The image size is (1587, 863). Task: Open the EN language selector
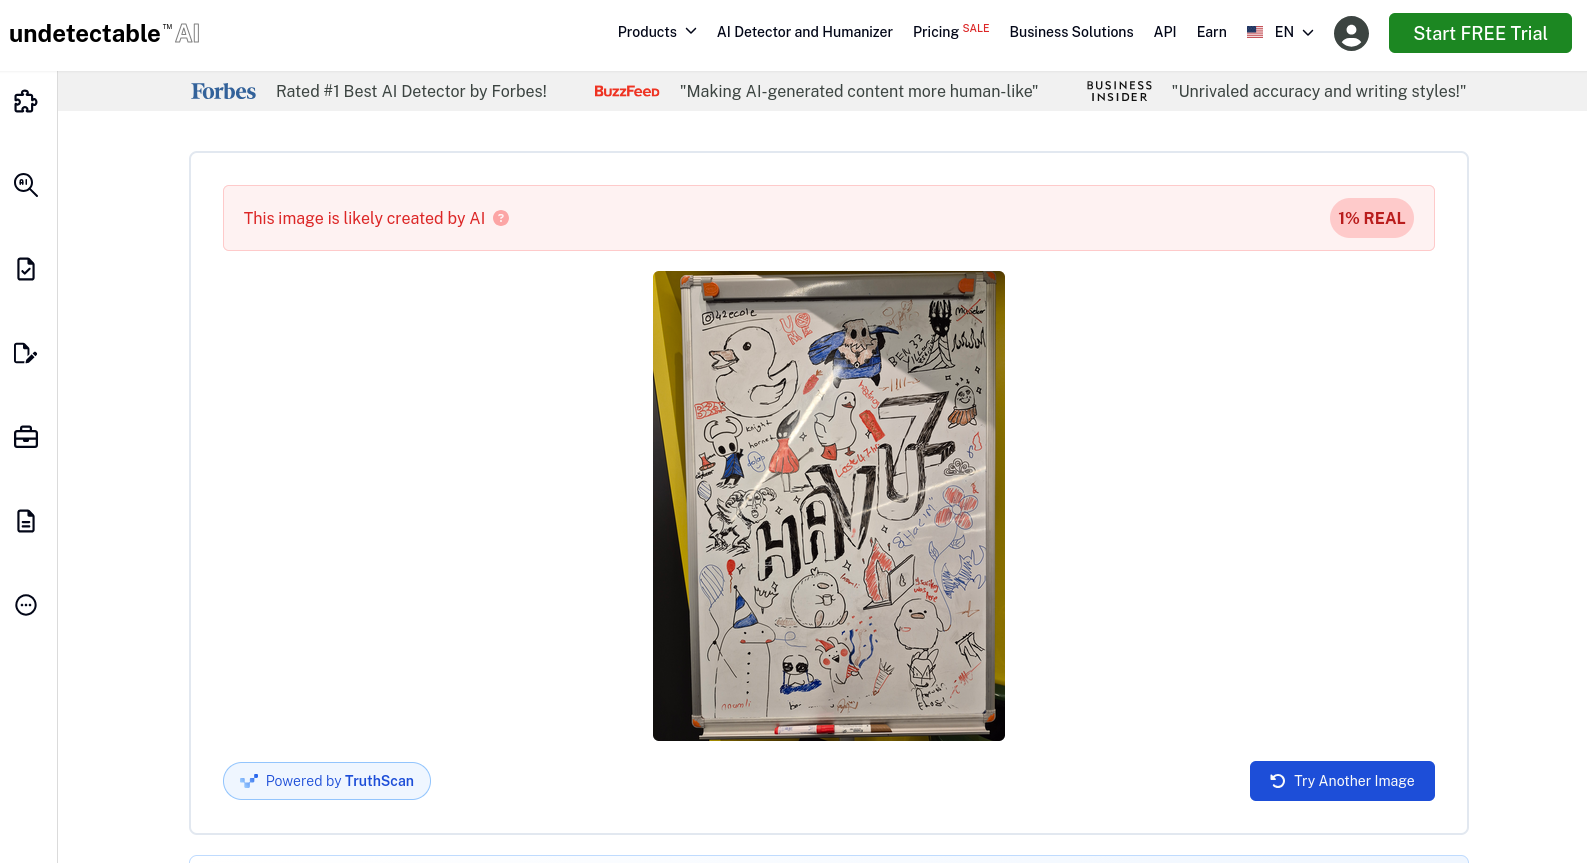[x=1294, y=32]
